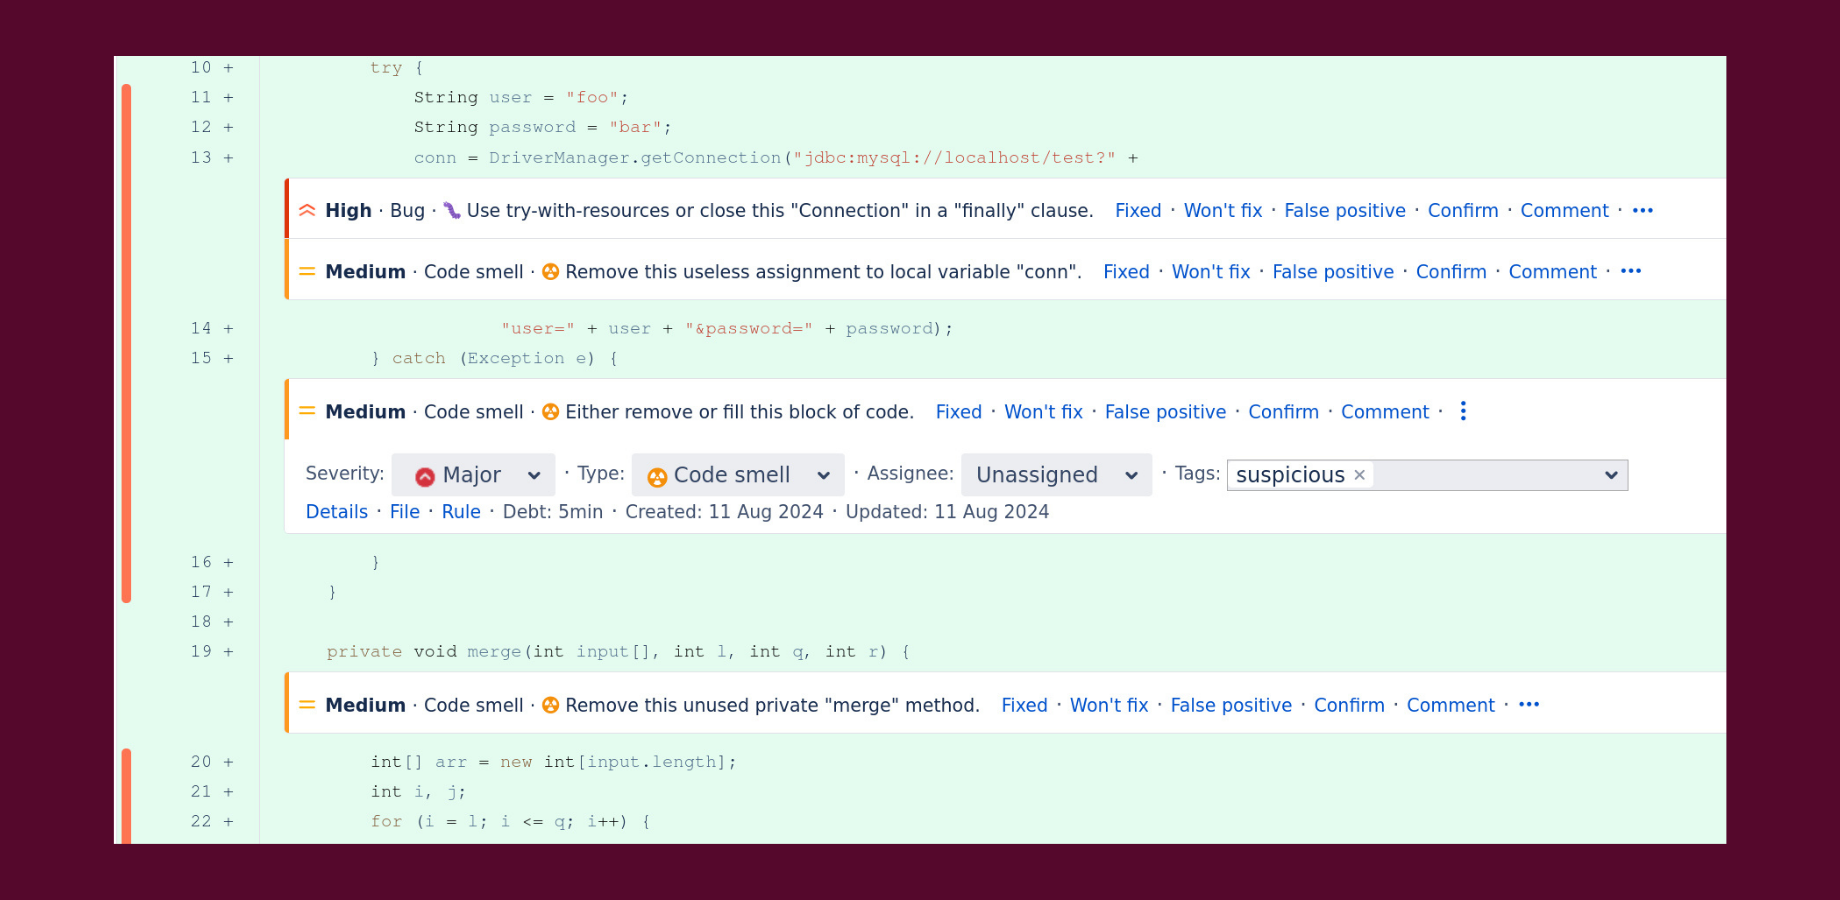Click inside the Tags input field
The image size is (1840, 900).
(1480, 475)
